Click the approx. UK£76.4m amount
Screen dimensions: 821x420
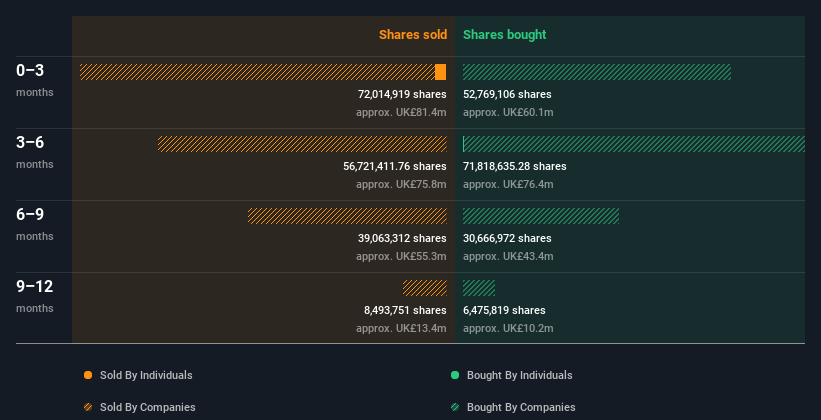508,184
